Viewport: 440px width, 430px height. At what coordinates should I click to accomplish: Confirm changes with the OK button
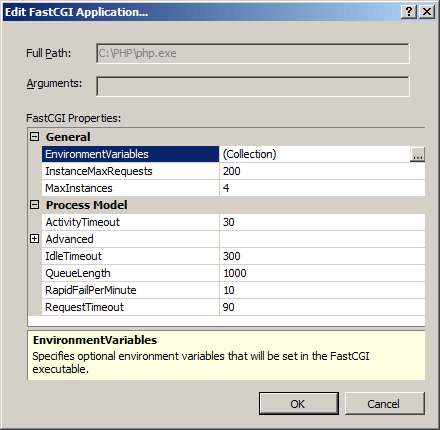[x=299, y=404]
